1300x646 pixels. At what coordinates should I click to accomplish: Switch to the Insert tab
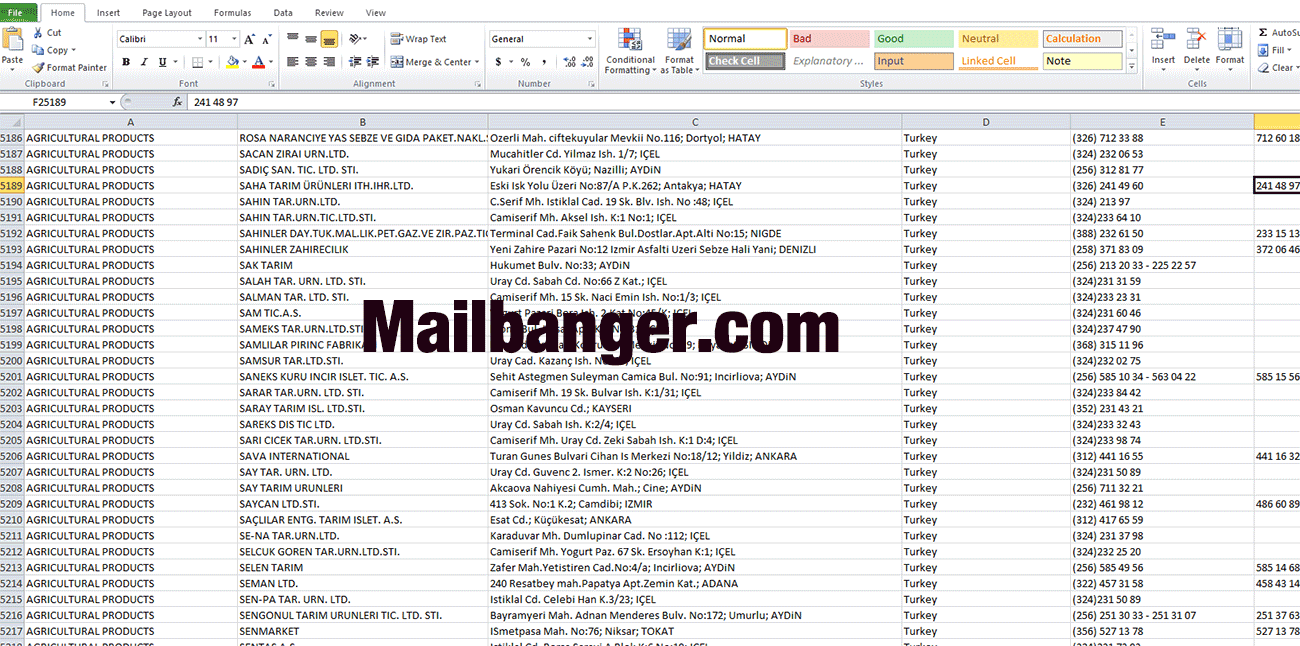click(x=109, y=13)
